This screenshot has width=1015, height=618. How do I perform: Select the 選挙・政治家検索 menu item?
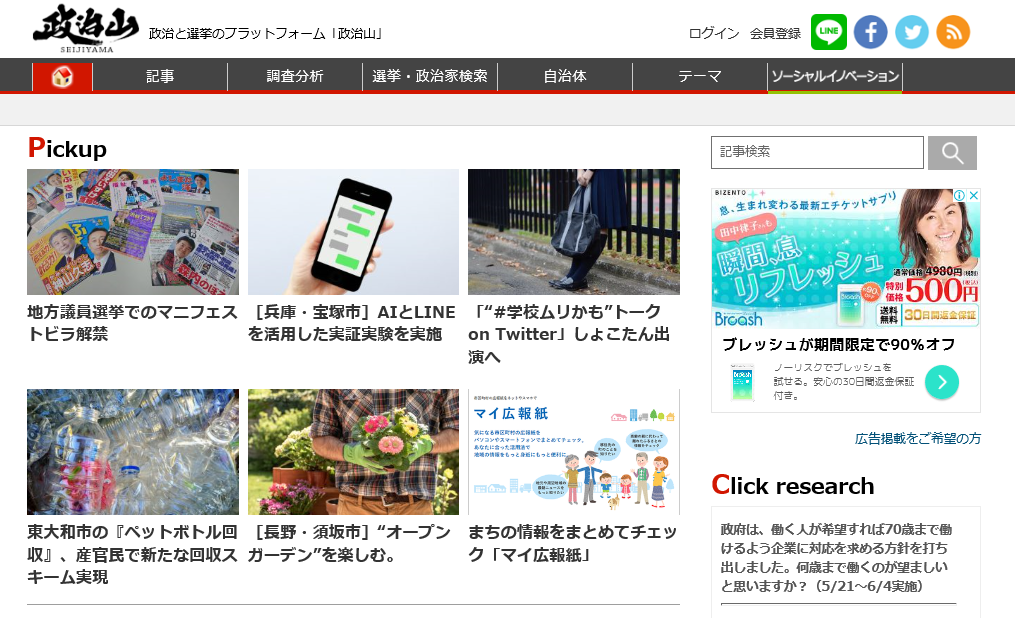pos(430,76)
